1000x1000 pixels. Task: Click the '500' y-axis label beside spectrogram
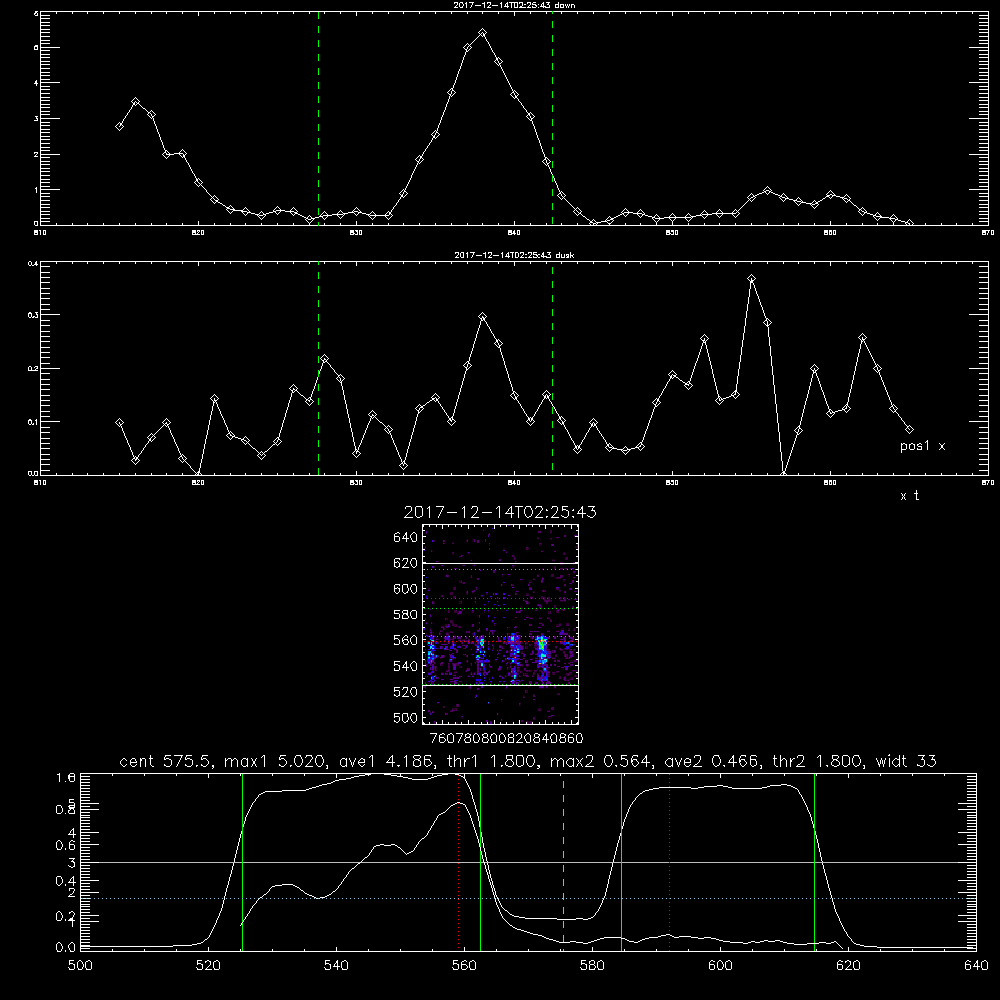[x=406, y=717]
